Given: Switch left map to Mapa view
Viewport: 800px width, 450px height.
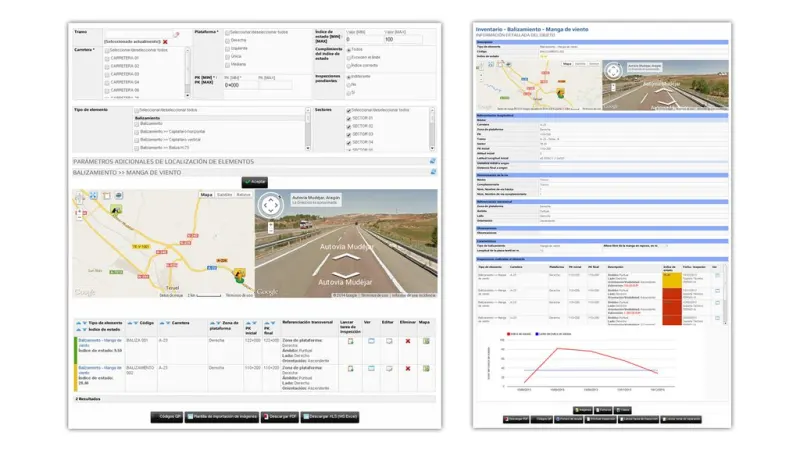Looking at the screenshot, I should point(206,195).
